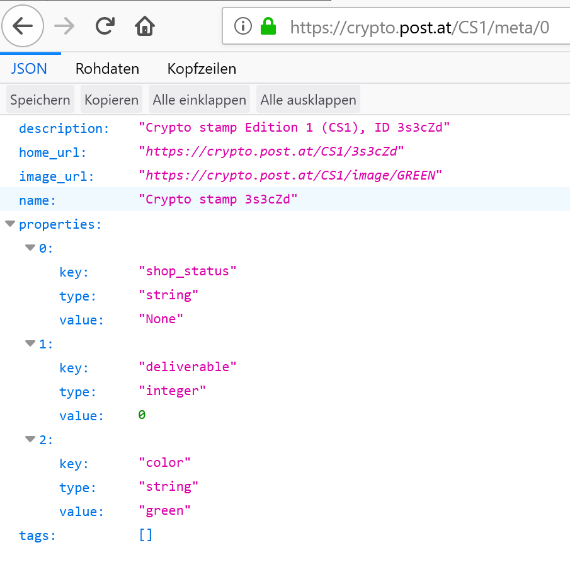570x562 pixels.
Task: Collapse the properties node
Action: coord(10,224)
